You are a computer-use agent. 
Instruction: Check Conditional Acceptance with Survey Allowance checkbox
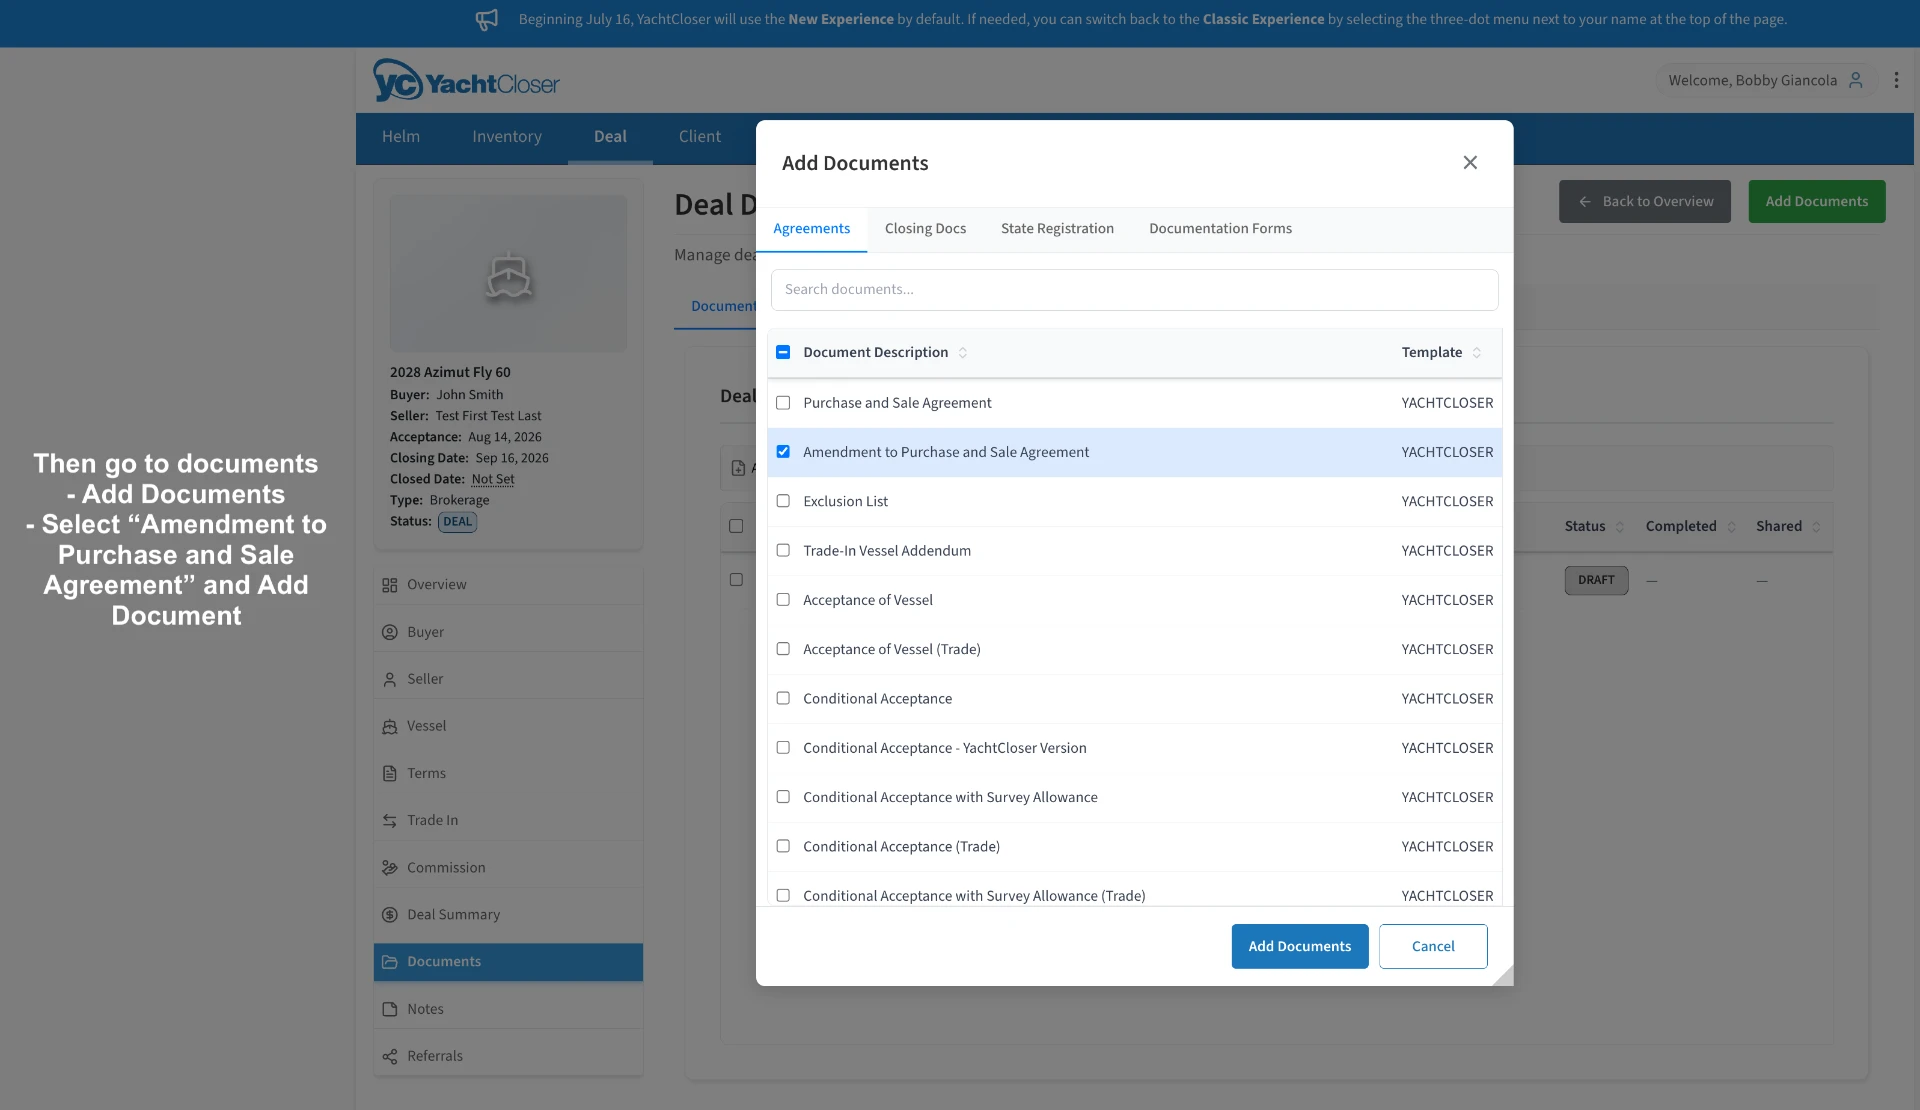[783, 797]
